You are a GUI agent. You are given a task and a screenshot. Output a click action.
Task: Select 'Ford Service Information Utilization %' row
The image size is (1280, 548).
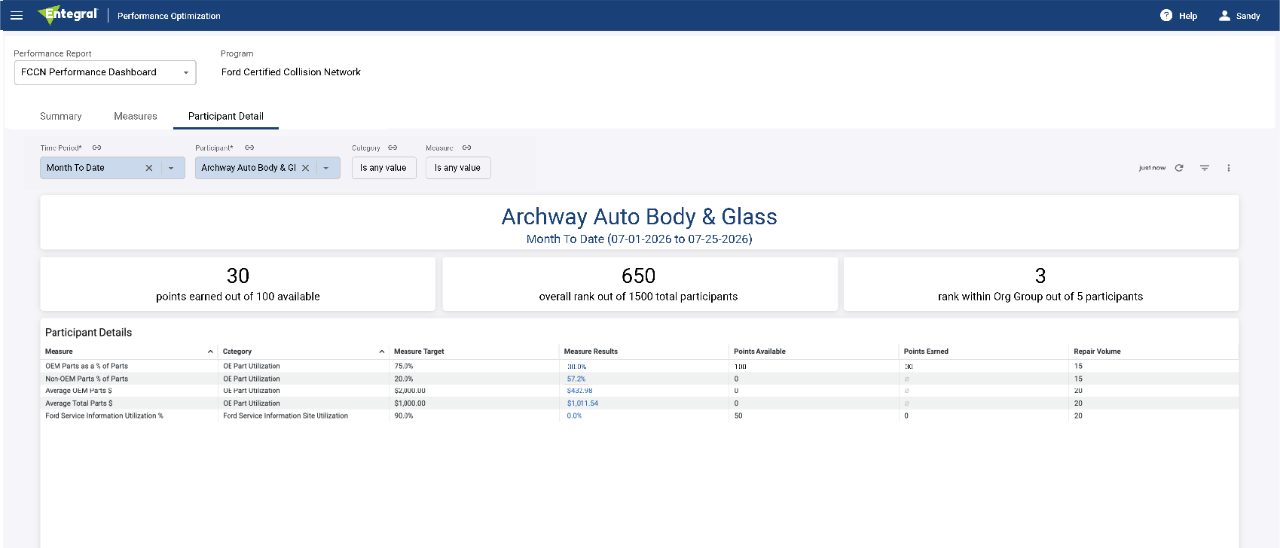(639, 415)
